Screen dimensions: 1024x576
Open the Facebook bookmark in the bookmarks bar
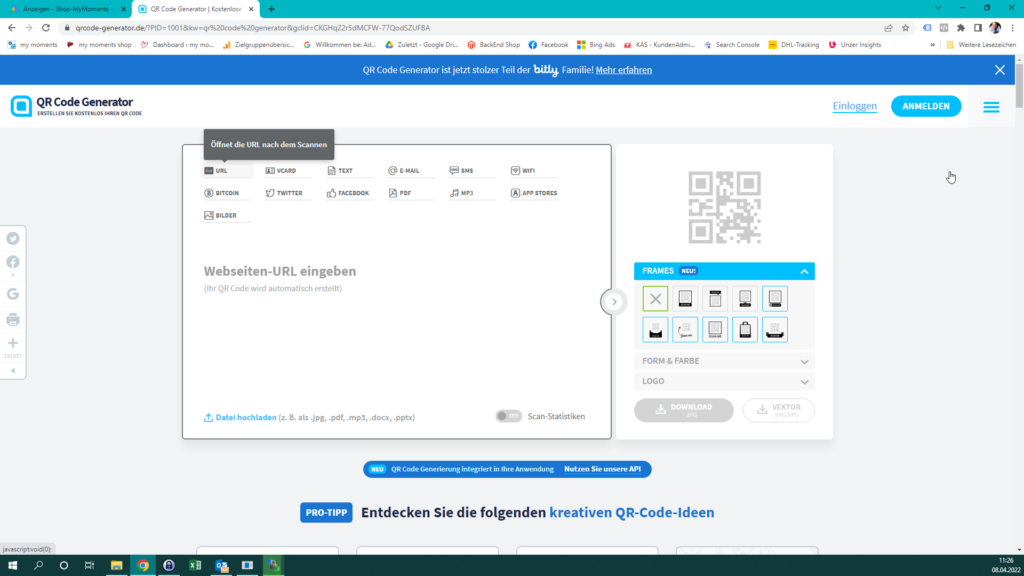(x=548, y=45)
